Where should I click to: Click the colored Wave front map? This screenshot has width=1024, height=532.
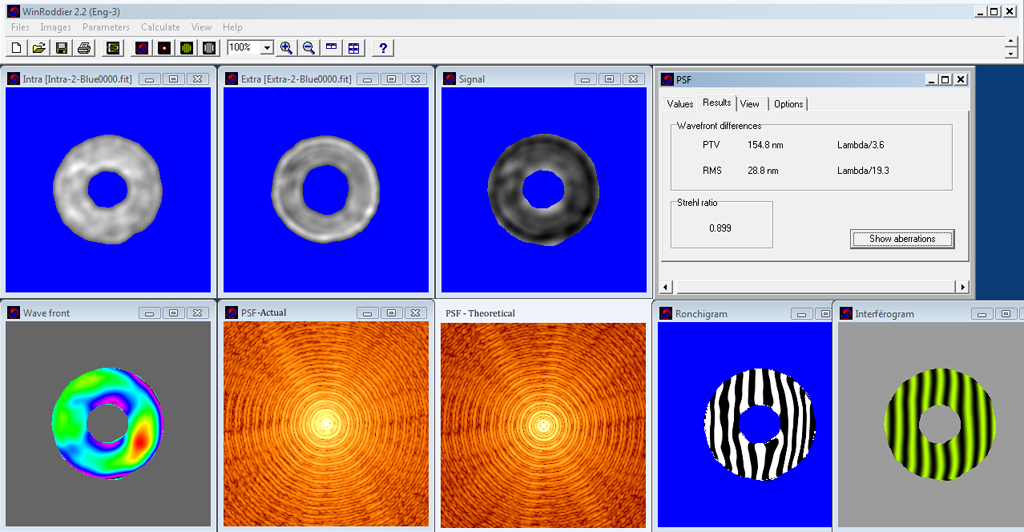(x=108, y=424)
